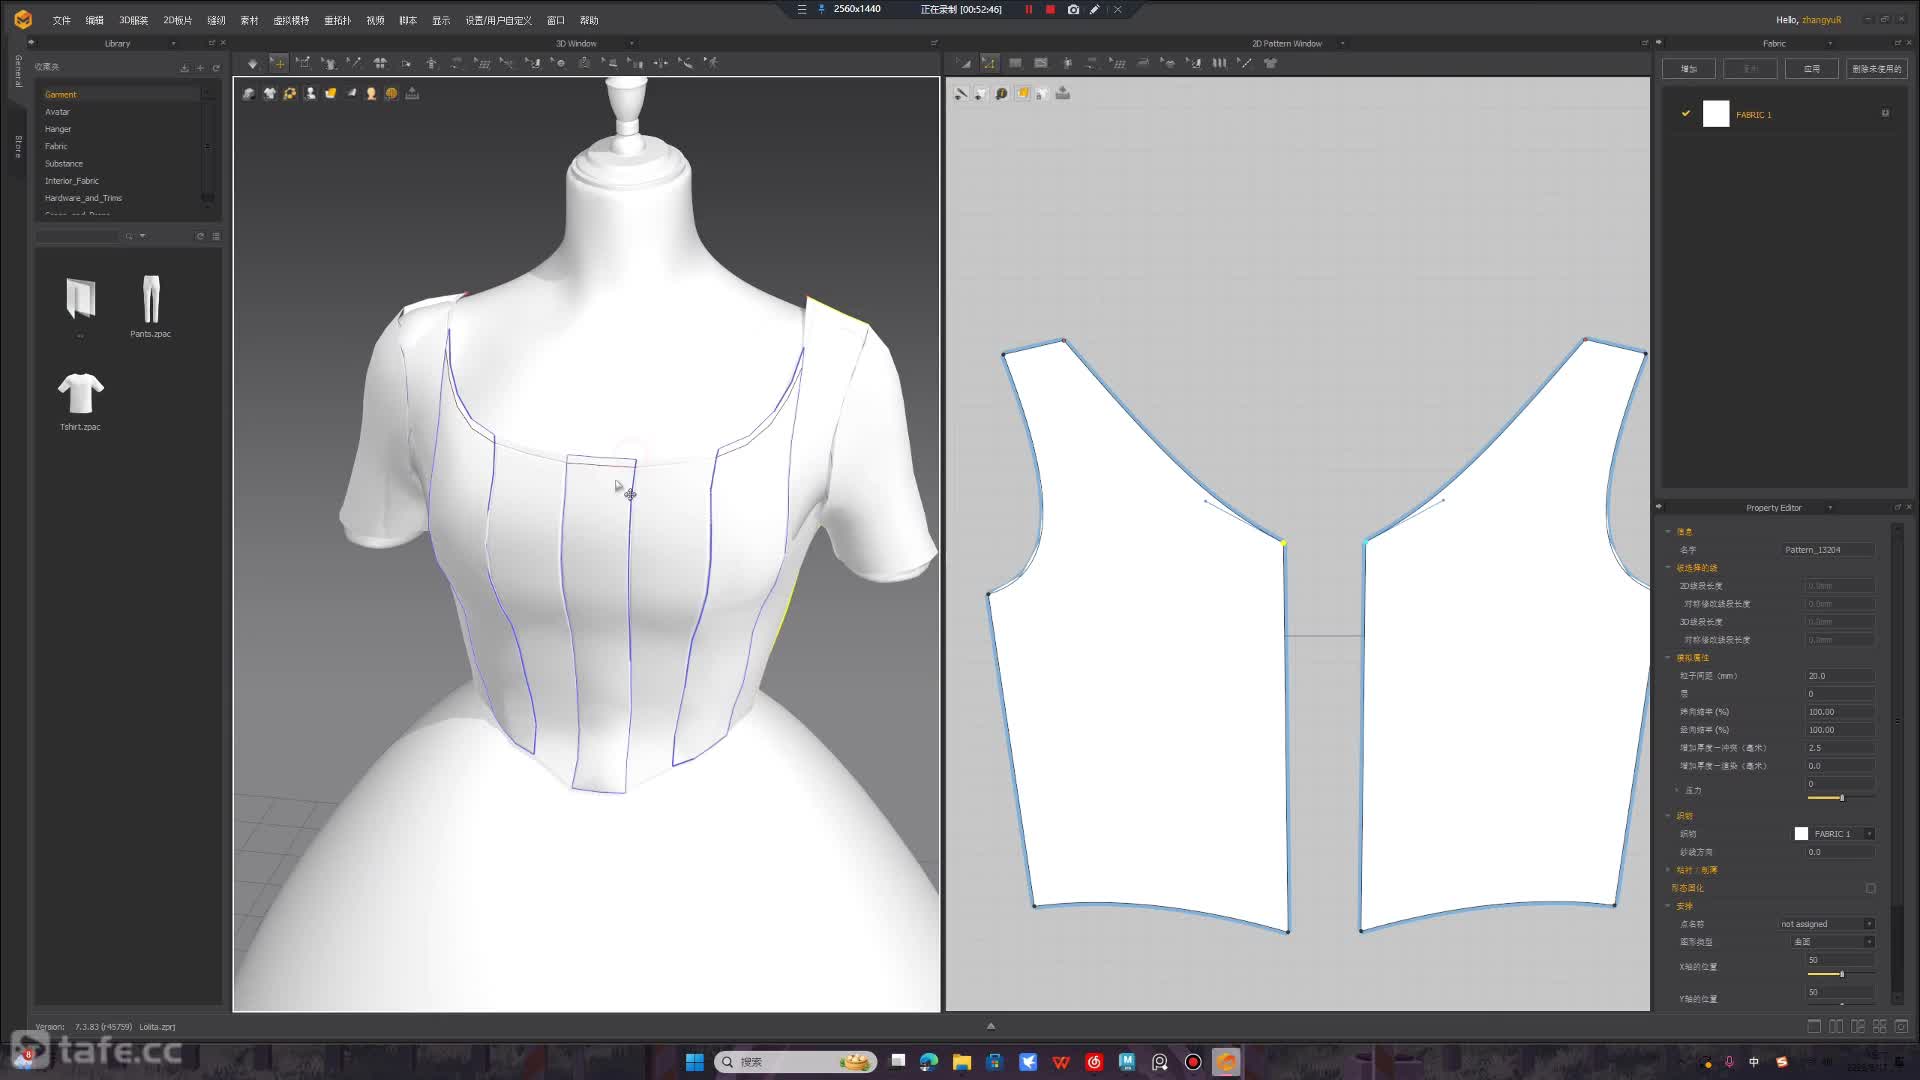Screen dimensions: 1920x1080
Task: Adjust the X轴的位置 slider
Action: (x=1840, y=973)
